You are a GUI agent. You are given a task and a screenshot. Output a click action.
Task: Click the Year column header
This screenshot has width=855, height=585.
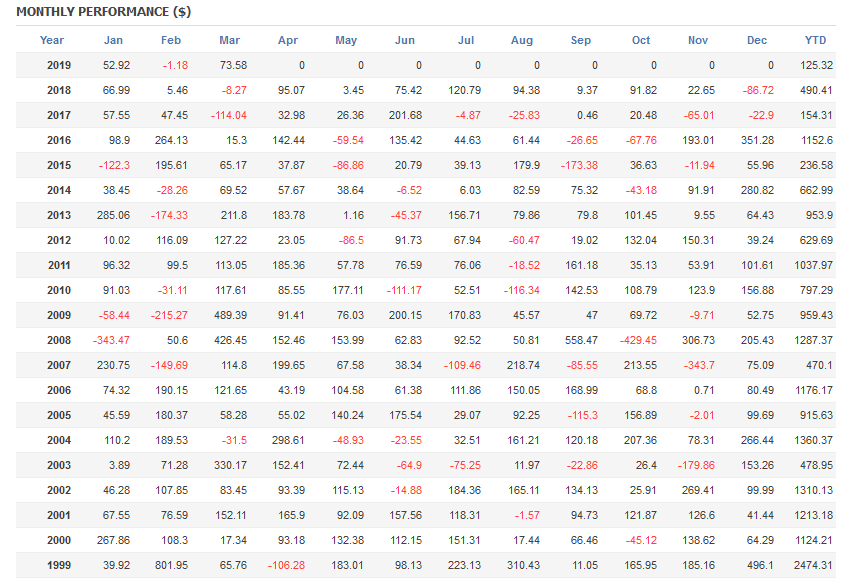[52, 40]
